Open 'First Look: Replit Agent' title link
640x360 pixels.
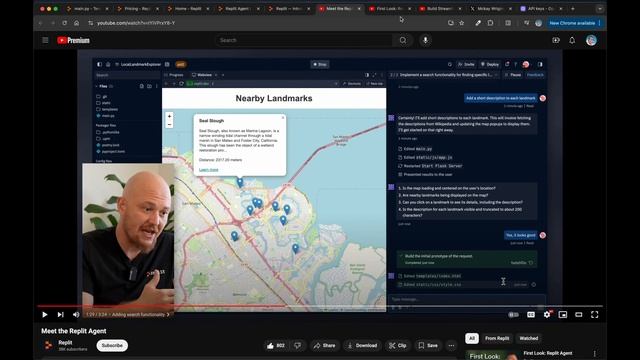[x=548, y=353]
